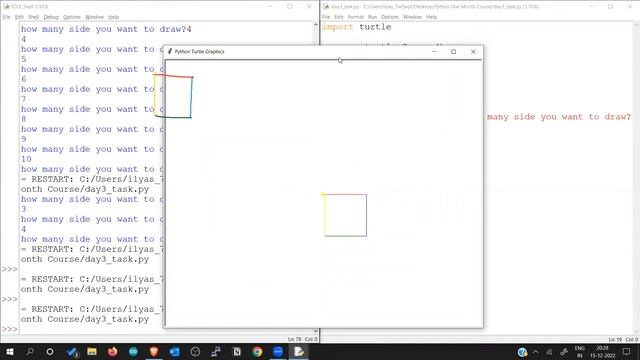
Task: Click day3_task.py editor title icon
Action: (x=326, y=6)
